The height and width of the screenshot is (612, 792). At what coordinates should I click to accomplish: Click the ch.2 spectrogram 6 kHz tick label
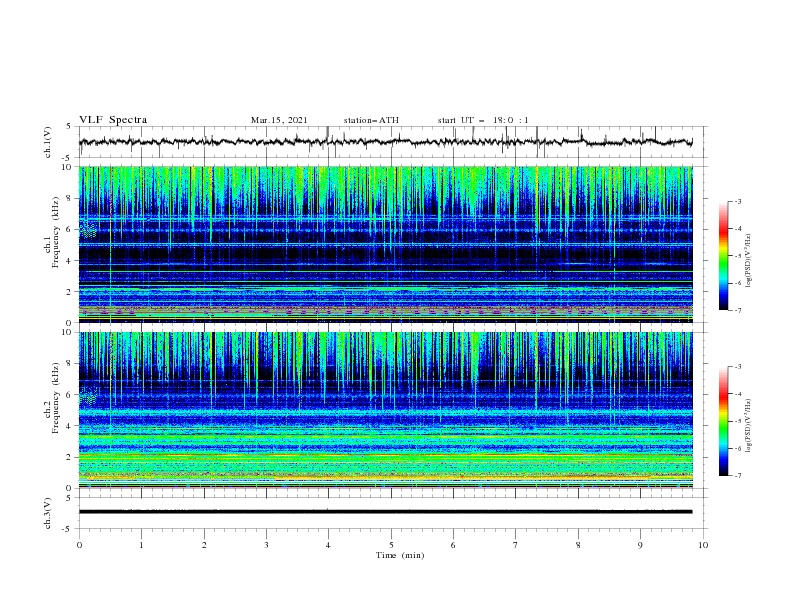(x=69, y=394)
